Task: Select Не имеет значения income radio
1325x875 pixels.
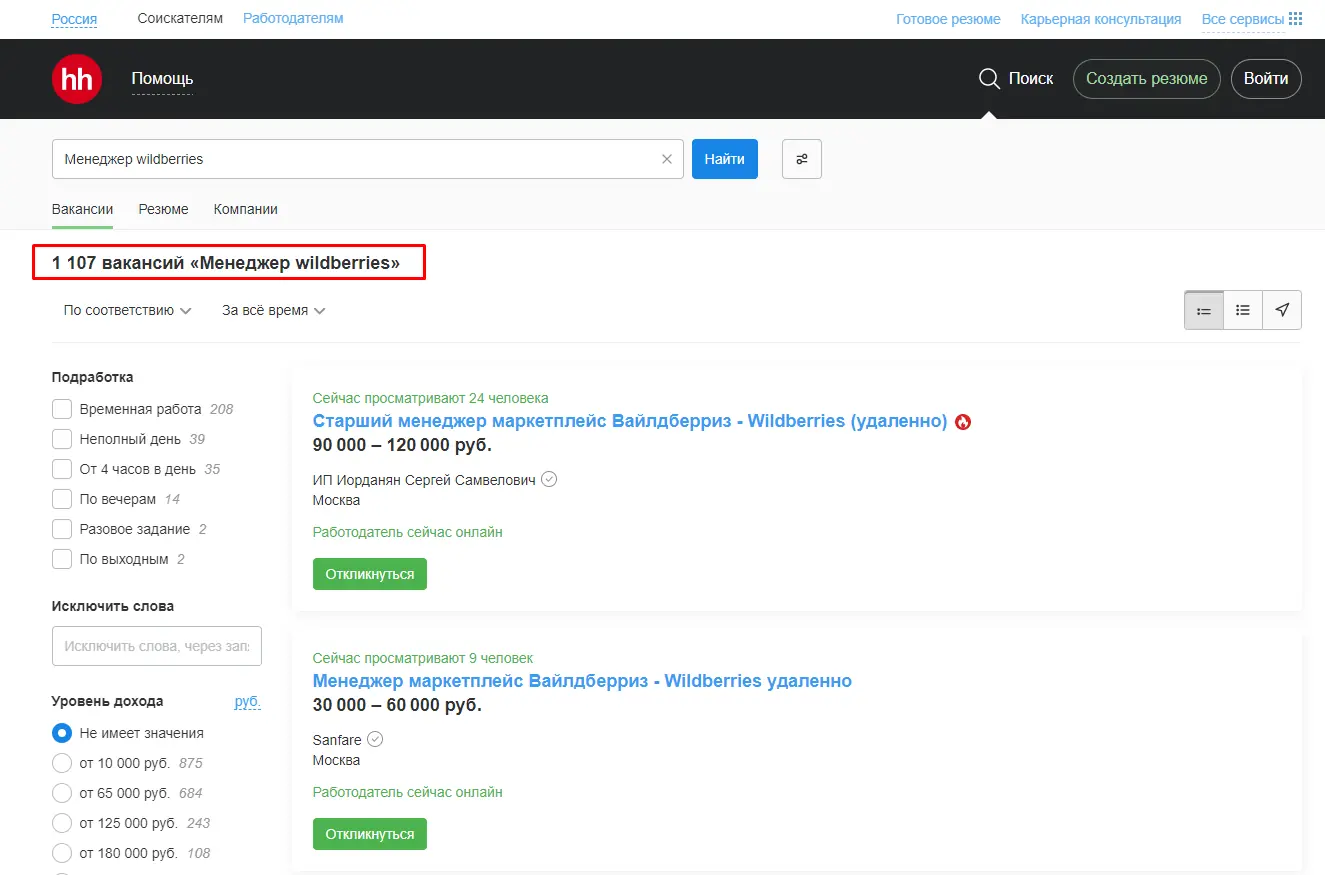Action: coord(62,733)
